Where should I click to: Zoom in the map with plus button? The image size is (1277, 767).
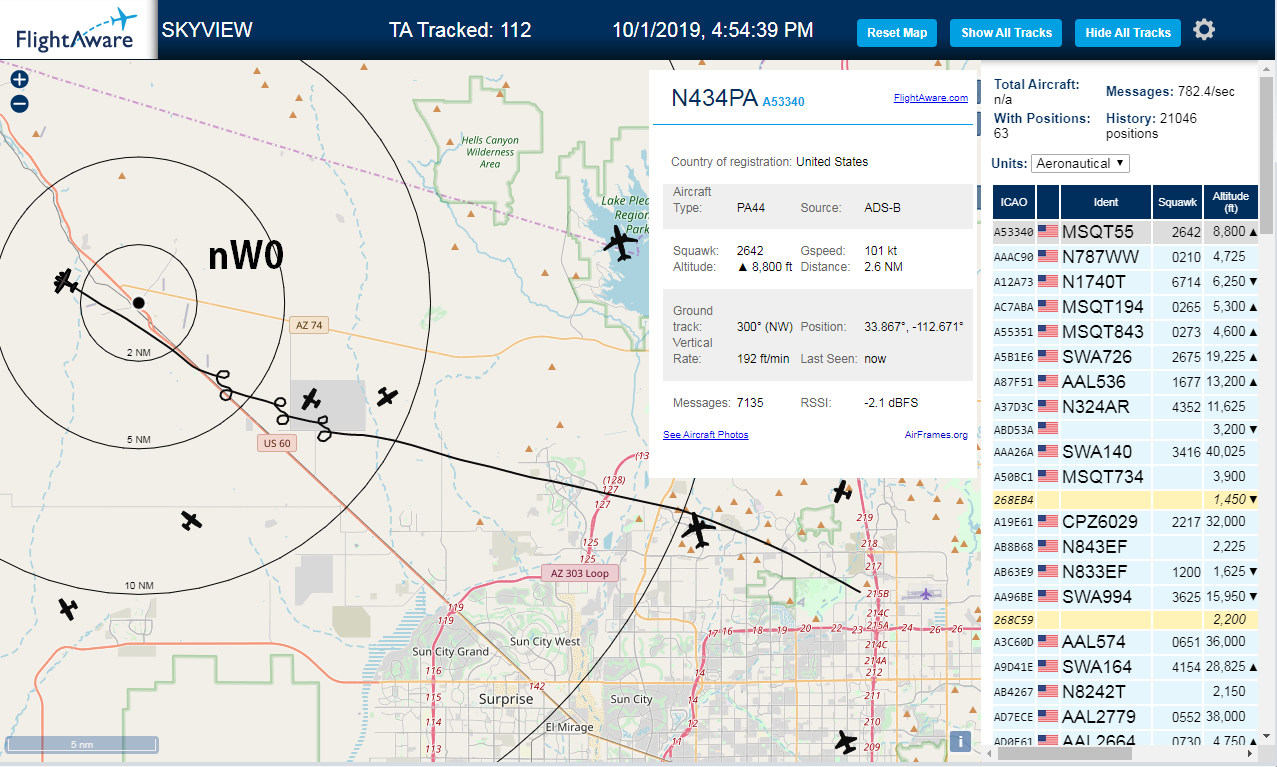coord(19,79)
